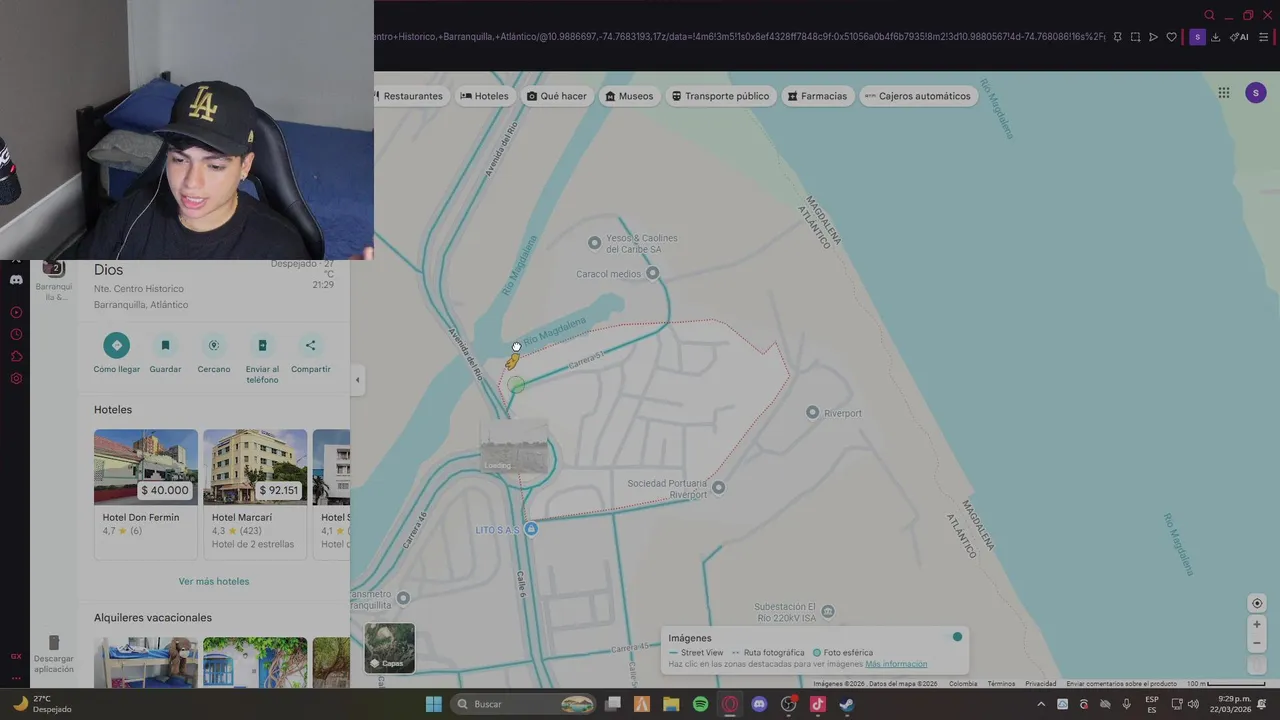Viewport: 1280px width, 720px height.
Task: Open second vacation rental blue-window photo
Action: (255, 662)
